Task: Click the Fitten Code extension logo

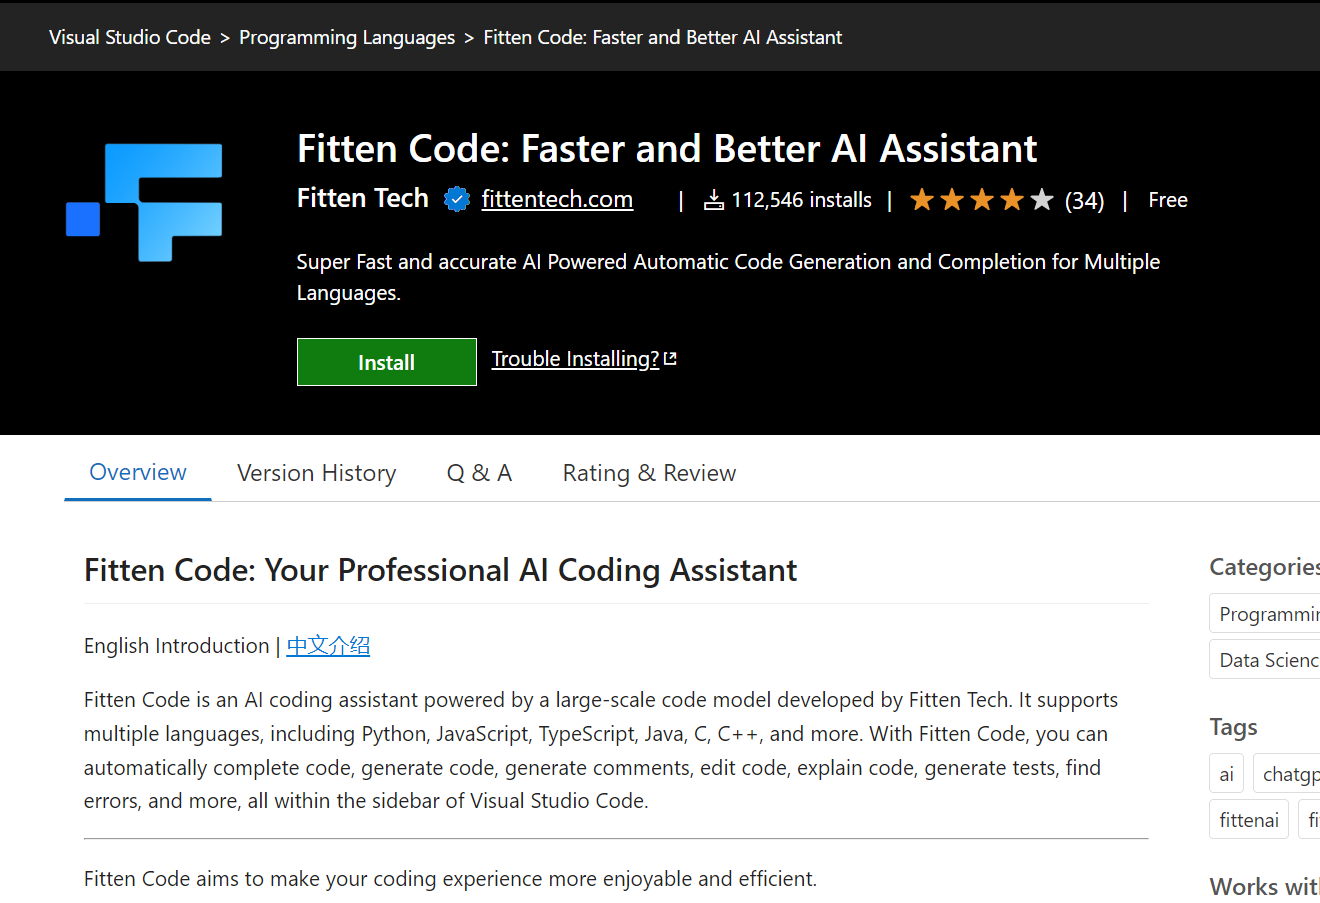Action: 144,203
